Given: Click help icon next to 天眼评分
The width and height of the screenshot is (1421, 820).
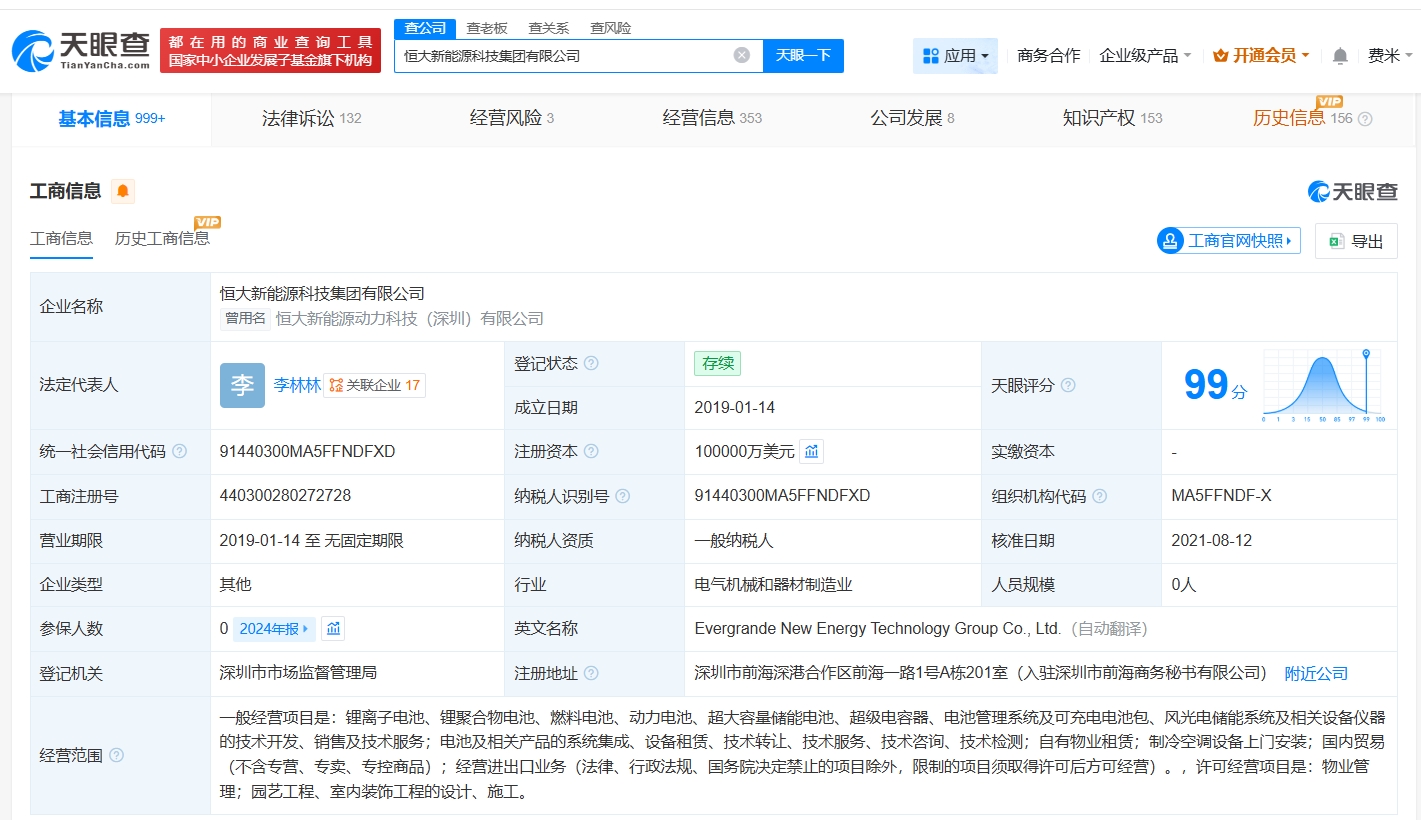Looking at the screenshot, I should point(1068,386).
